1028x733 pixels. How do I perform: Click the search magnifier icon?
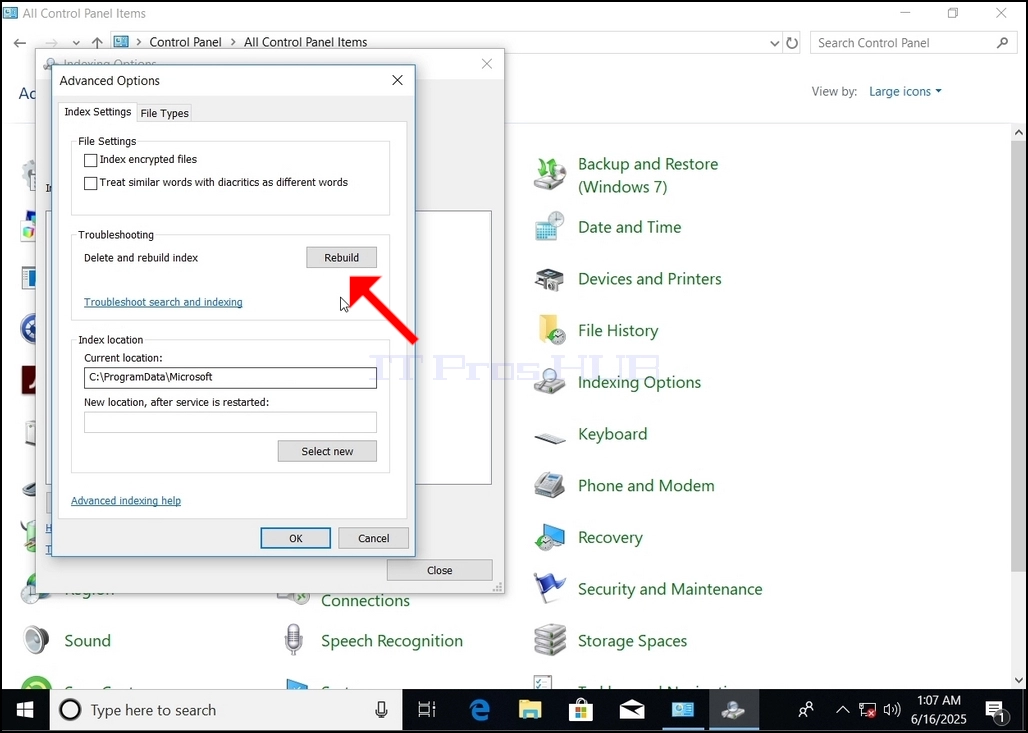(x=1002, y=43)
